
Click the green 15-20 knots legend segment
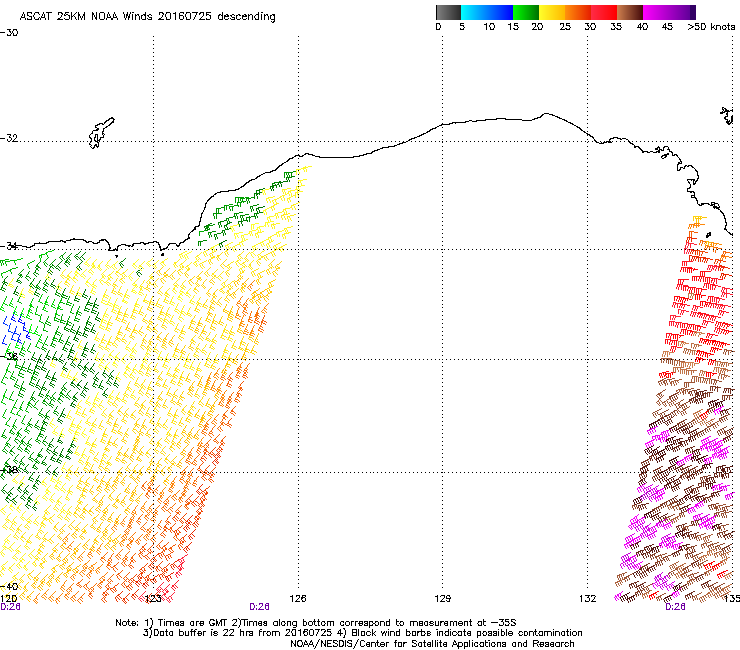click(x=526, y=12)
